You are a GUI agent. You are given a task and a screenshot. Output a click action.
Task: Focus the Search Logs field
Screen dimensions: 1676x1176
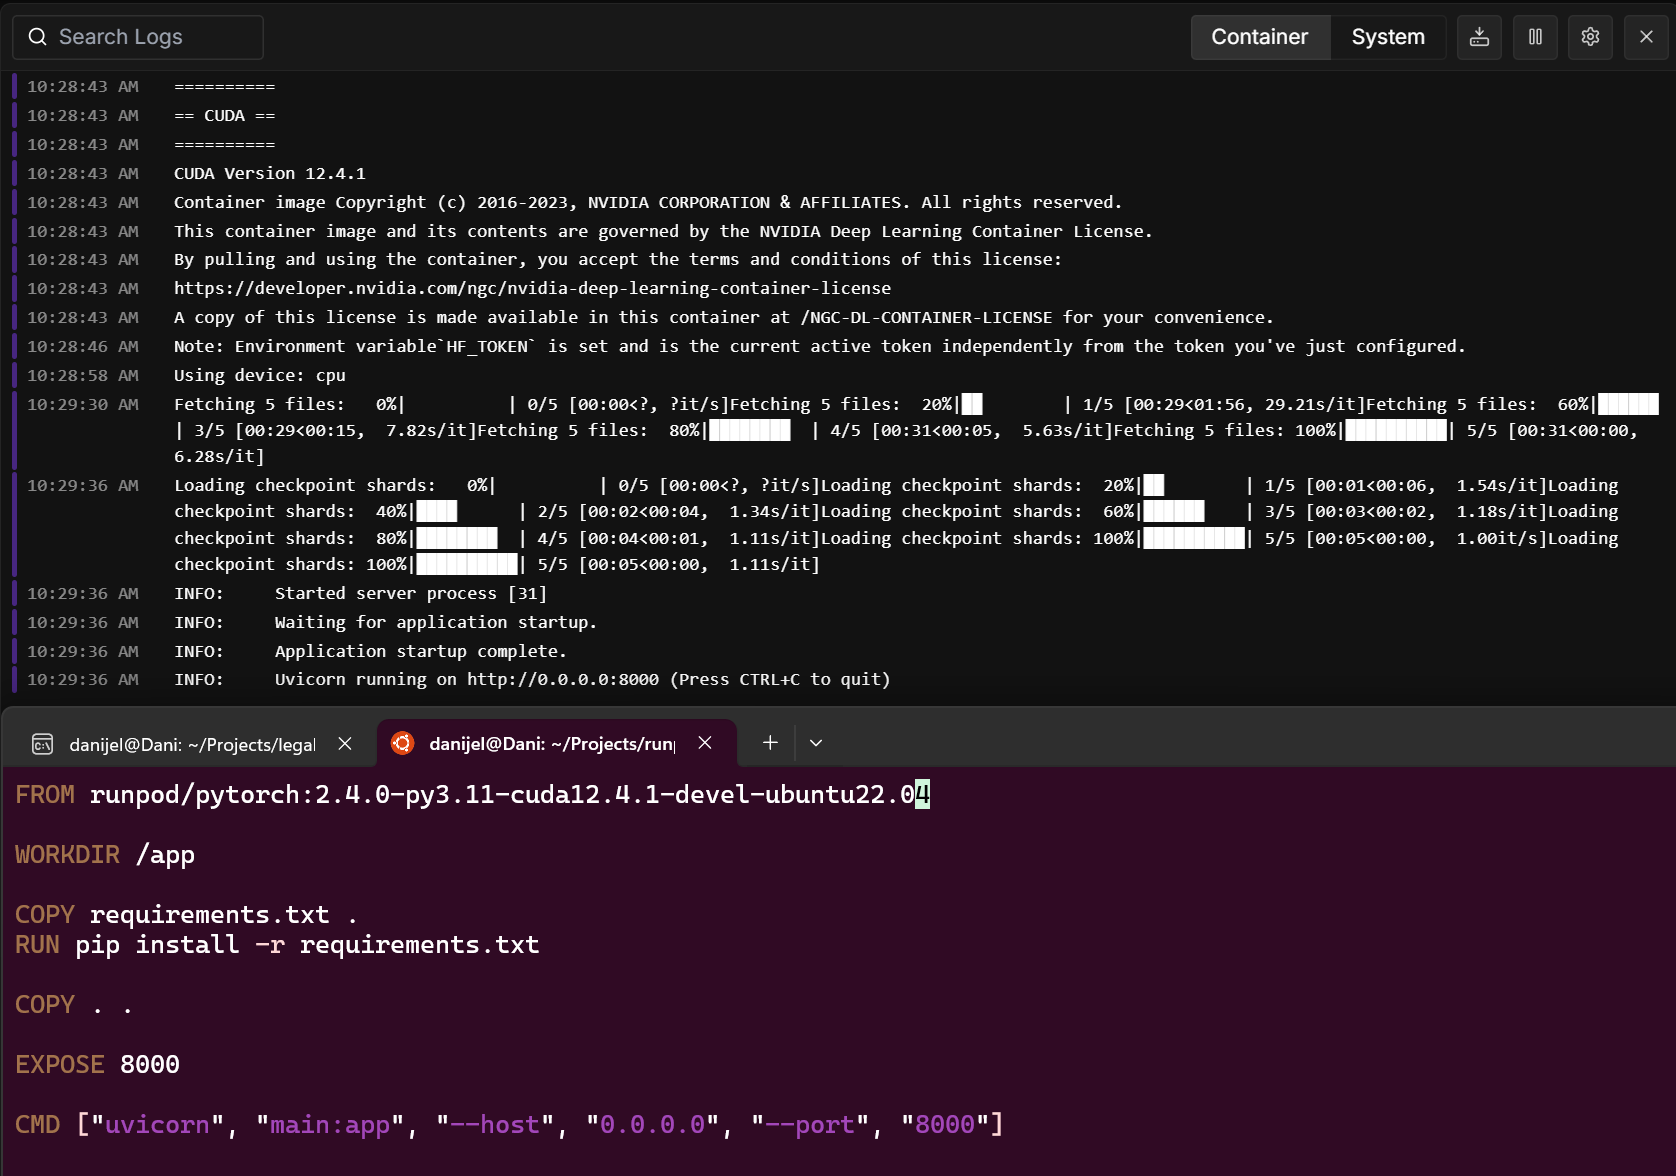138,37
